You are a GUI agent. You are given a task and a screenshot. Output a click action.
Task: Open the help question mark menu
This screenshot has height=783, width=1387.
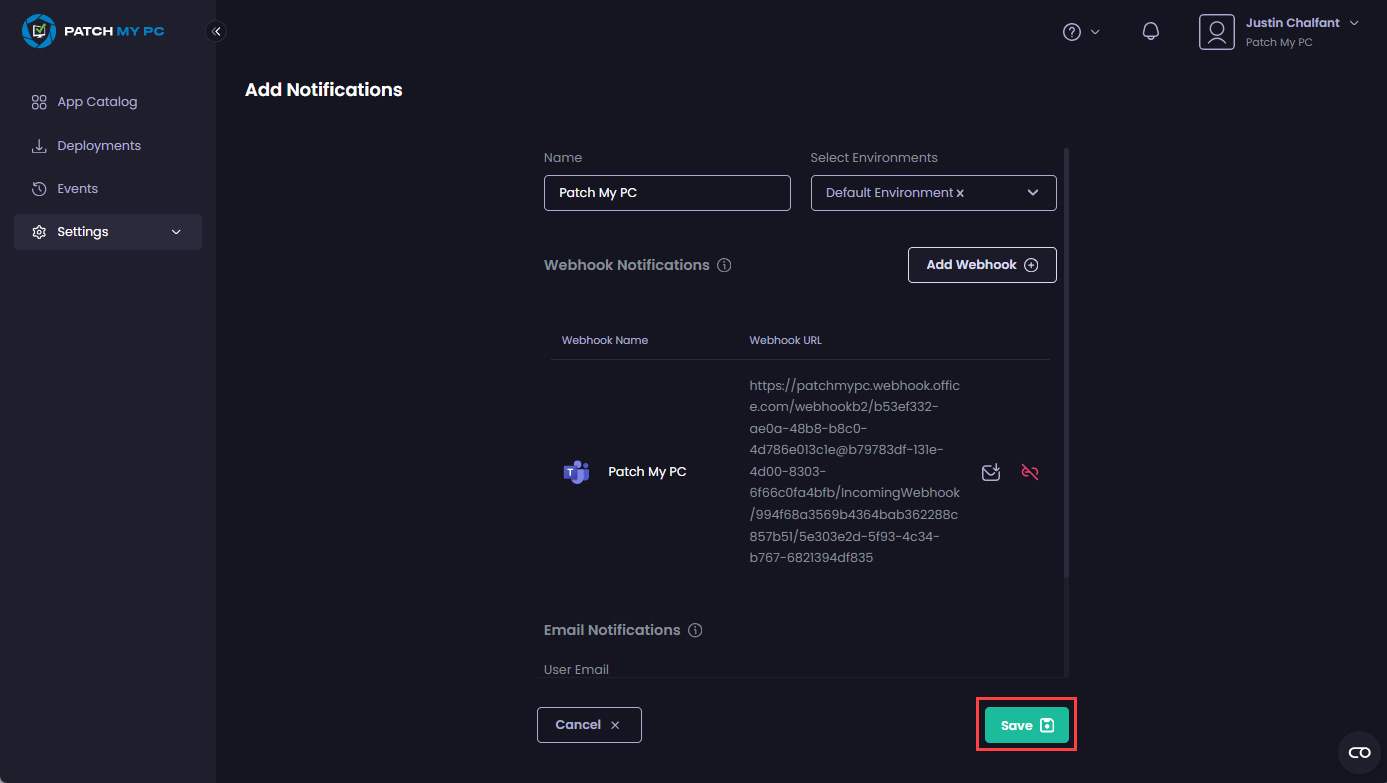coord(1072,32)
